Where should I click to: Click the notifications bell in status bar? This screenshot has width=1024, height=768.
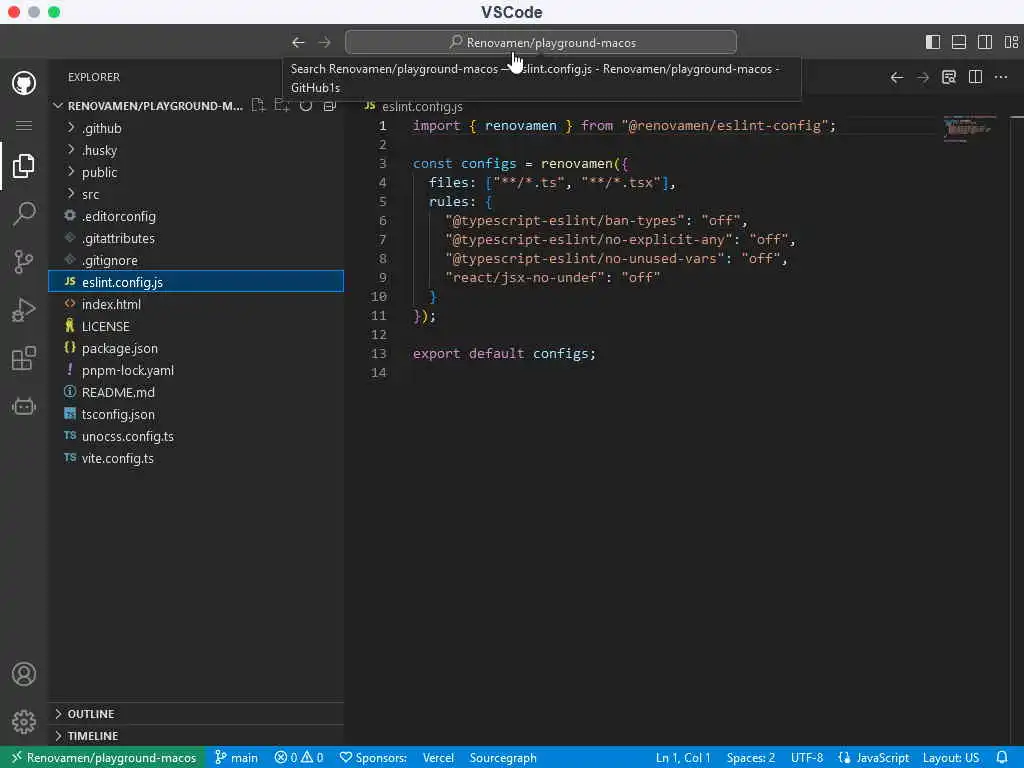tap(1002, 758)
